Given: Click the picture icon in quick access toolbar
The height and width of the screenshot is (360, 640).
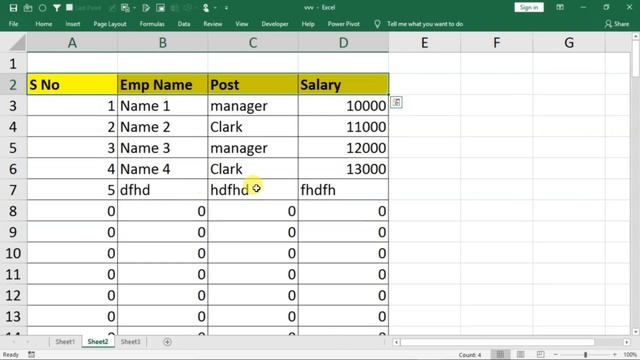Looking at the screenshot, I should point(161,8).
